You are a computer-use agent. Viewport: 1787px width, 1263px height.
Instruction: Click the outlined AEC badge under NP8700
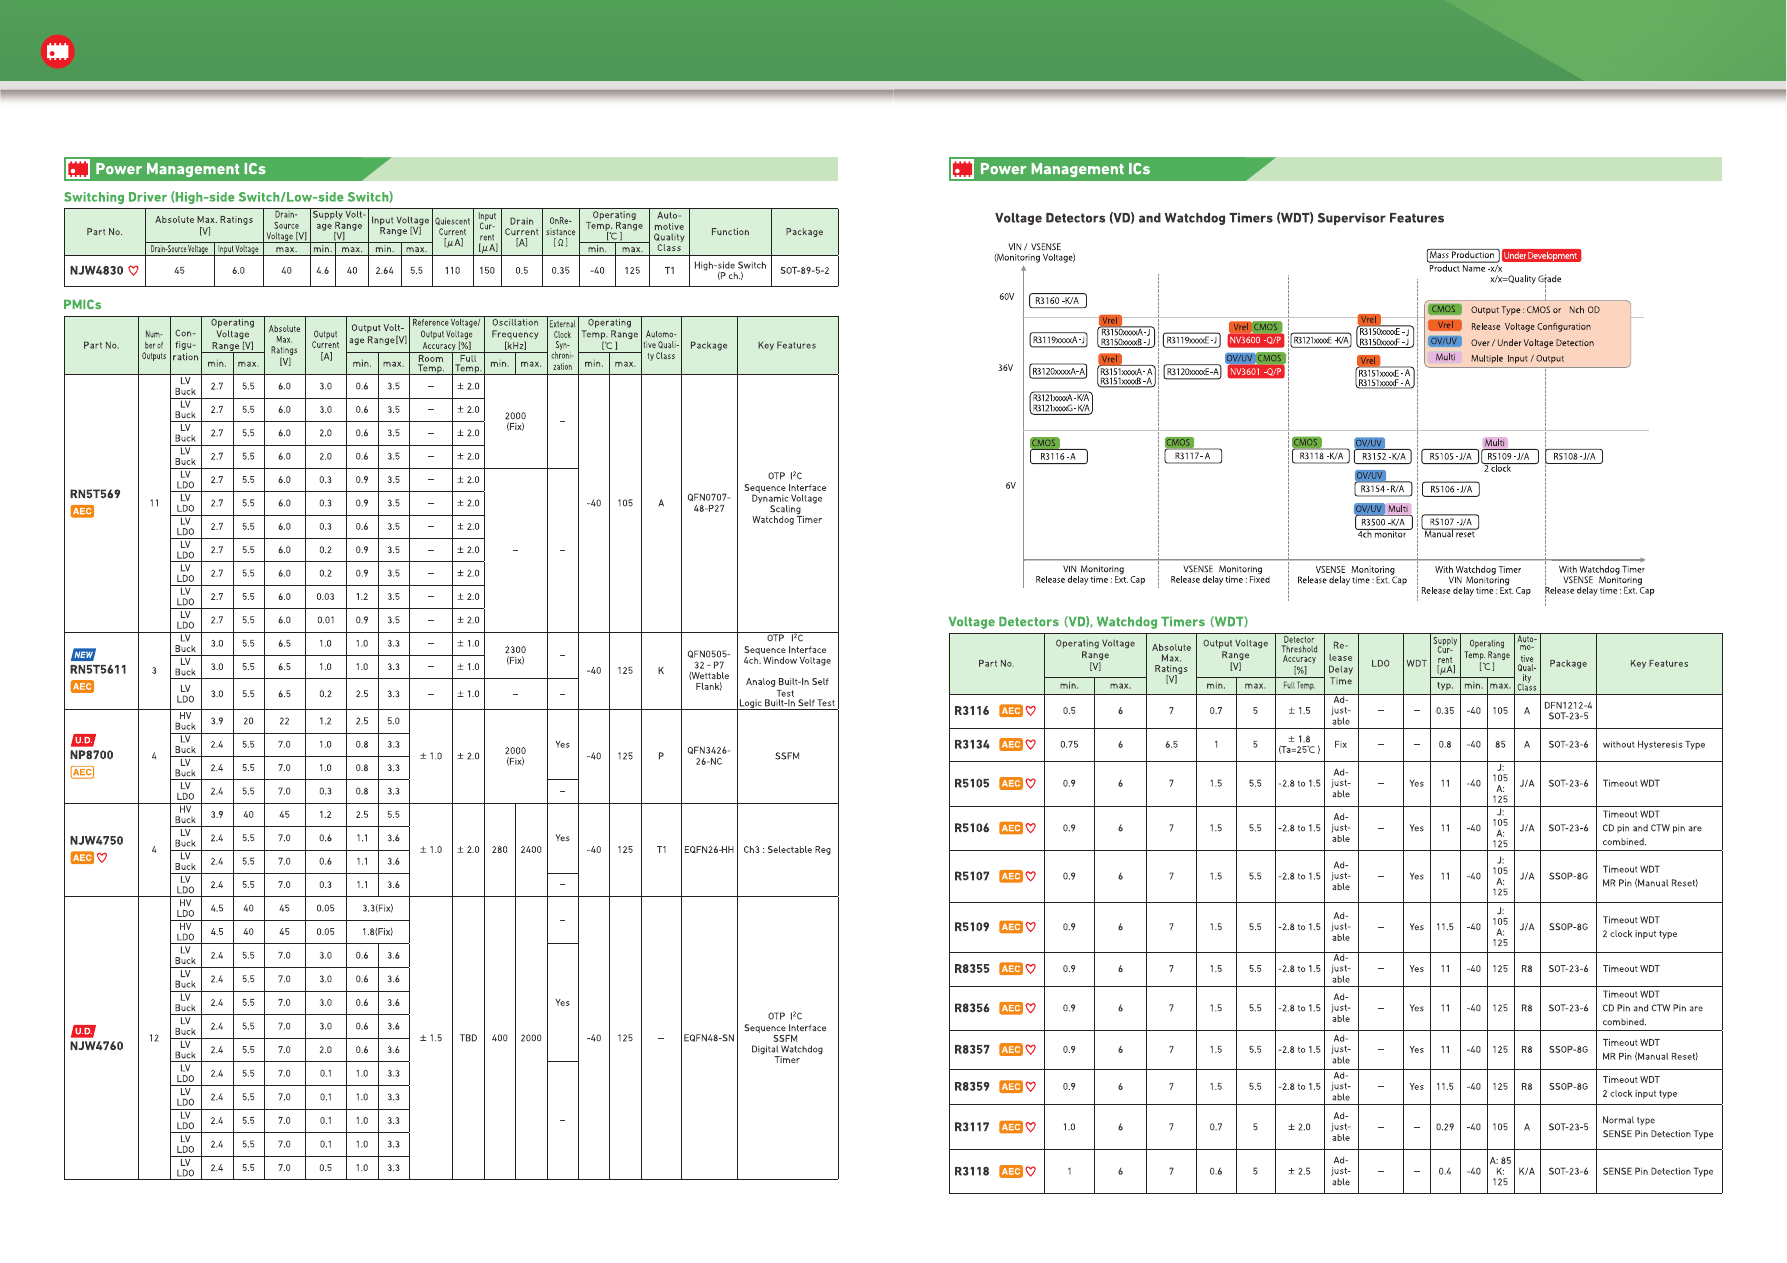pyautogui.click(x=82, y=772)
